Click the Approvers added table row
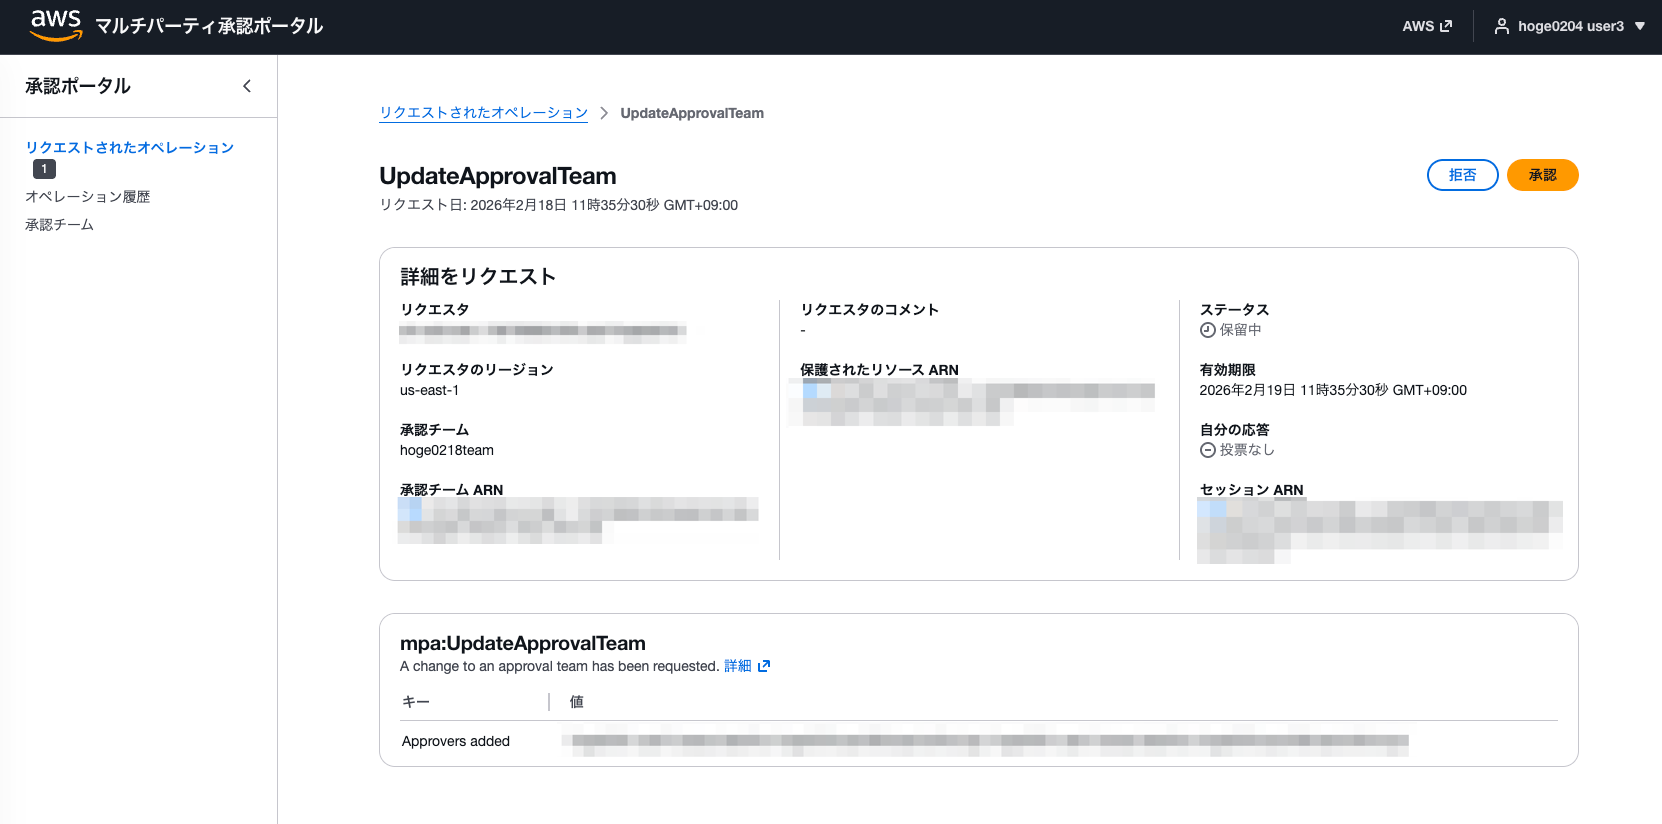The height and width of the screenshot is (824, 1662). click(456, 741)
